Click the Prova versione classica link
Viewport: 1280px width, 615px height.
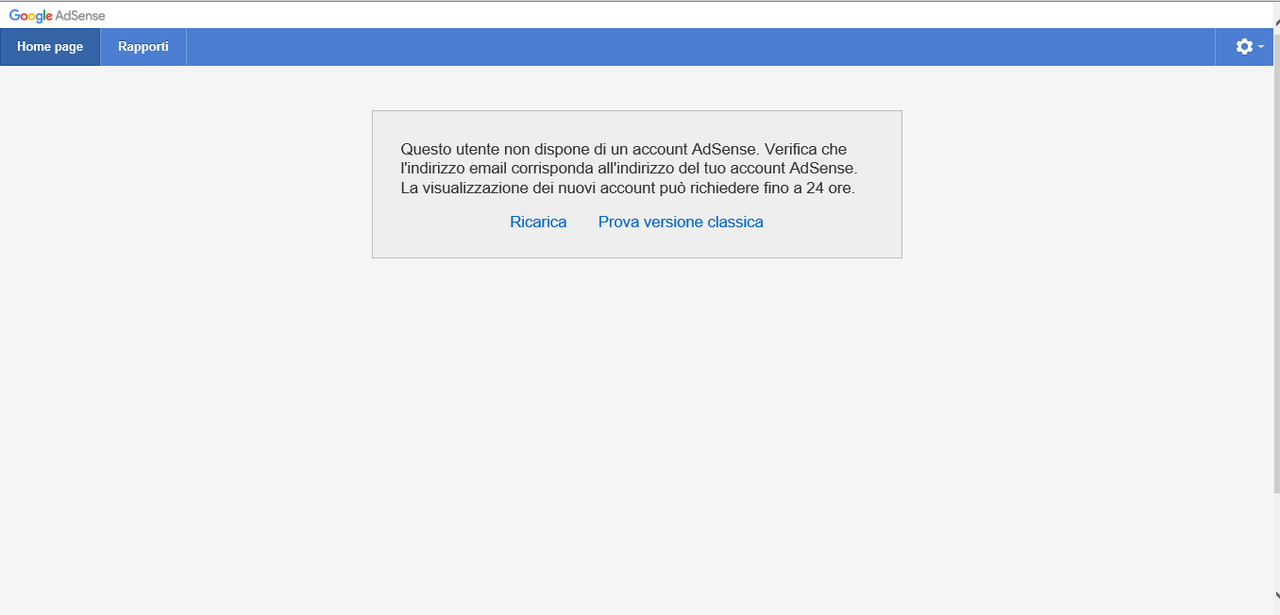[680, 222]
